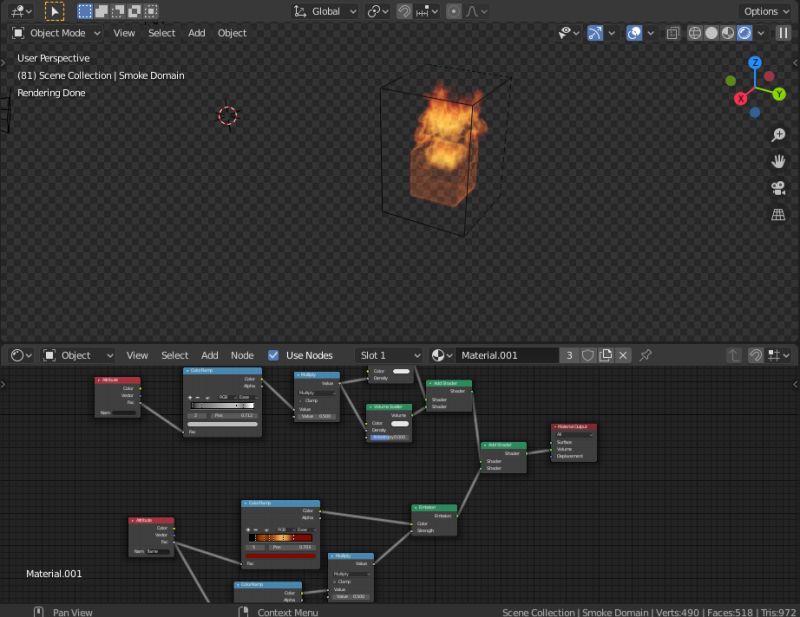The image size is (800, 617).
Task: Open the Slot 1 material slot dropdown
Action: pyautogui.click(x=388, y=355)
